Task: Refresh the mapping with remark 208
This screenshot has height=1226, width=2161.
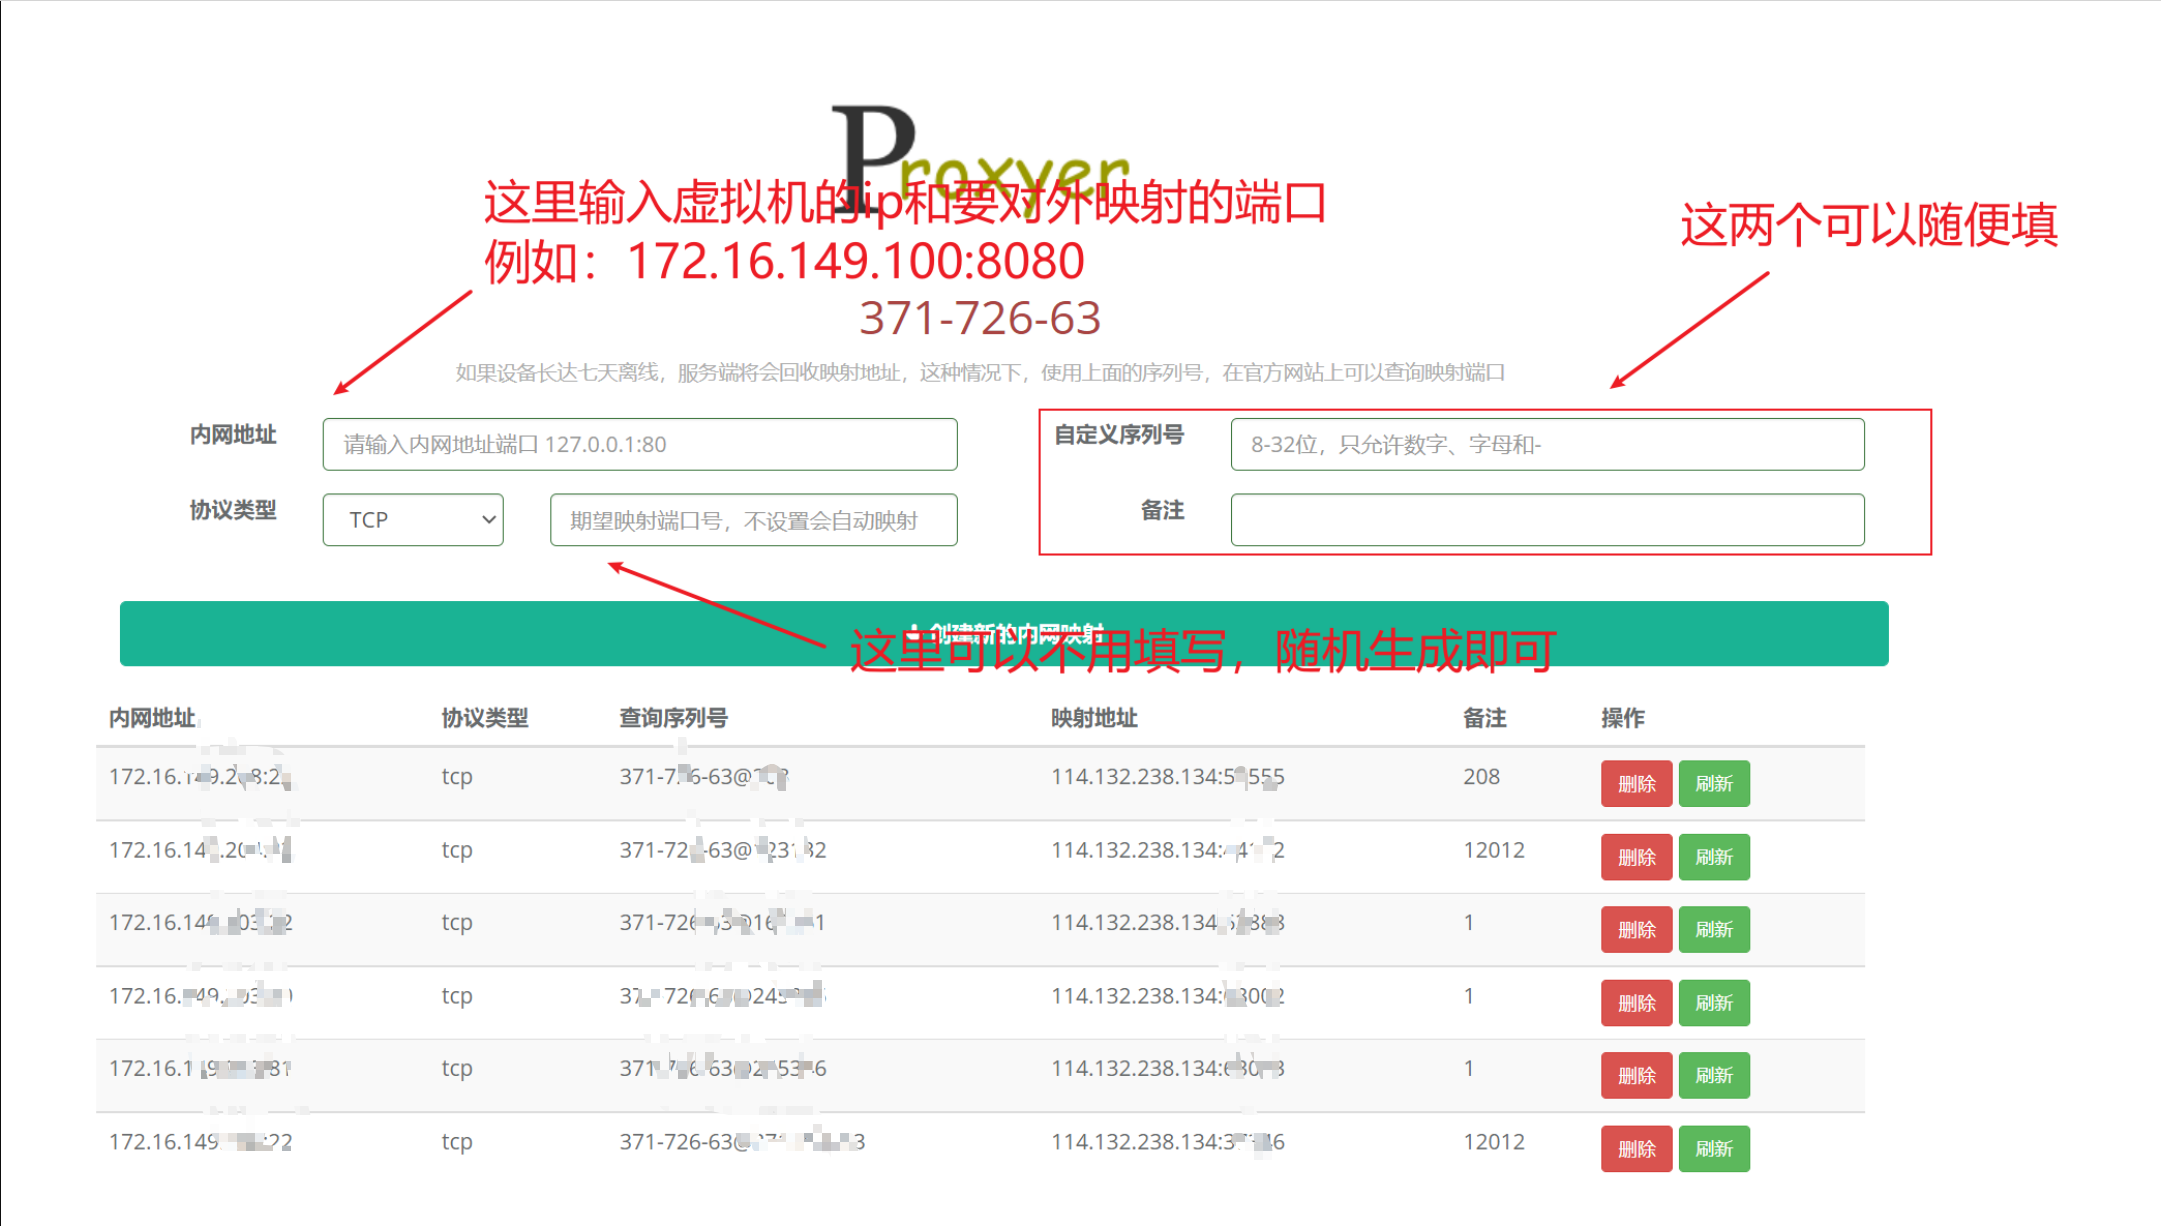Action: [1713, 784]
